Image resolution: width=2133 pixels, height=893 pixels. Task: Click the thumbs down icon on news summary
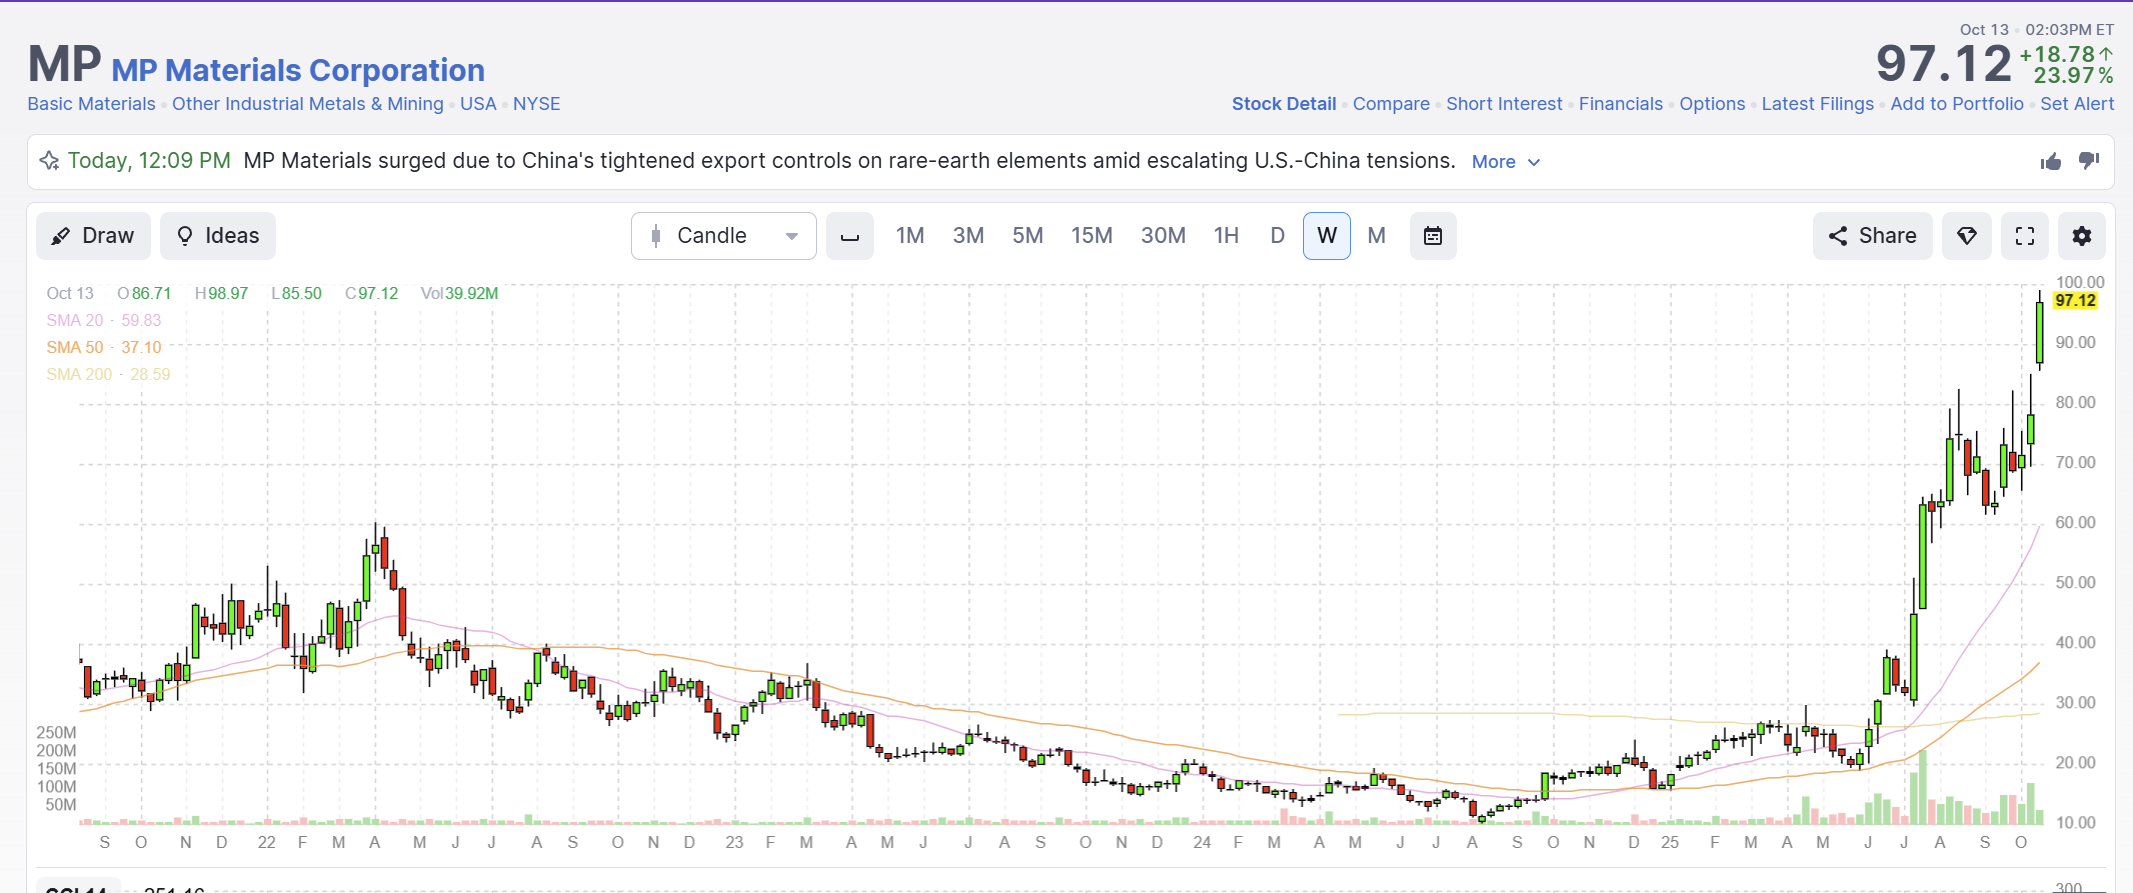coord(2089,161)
